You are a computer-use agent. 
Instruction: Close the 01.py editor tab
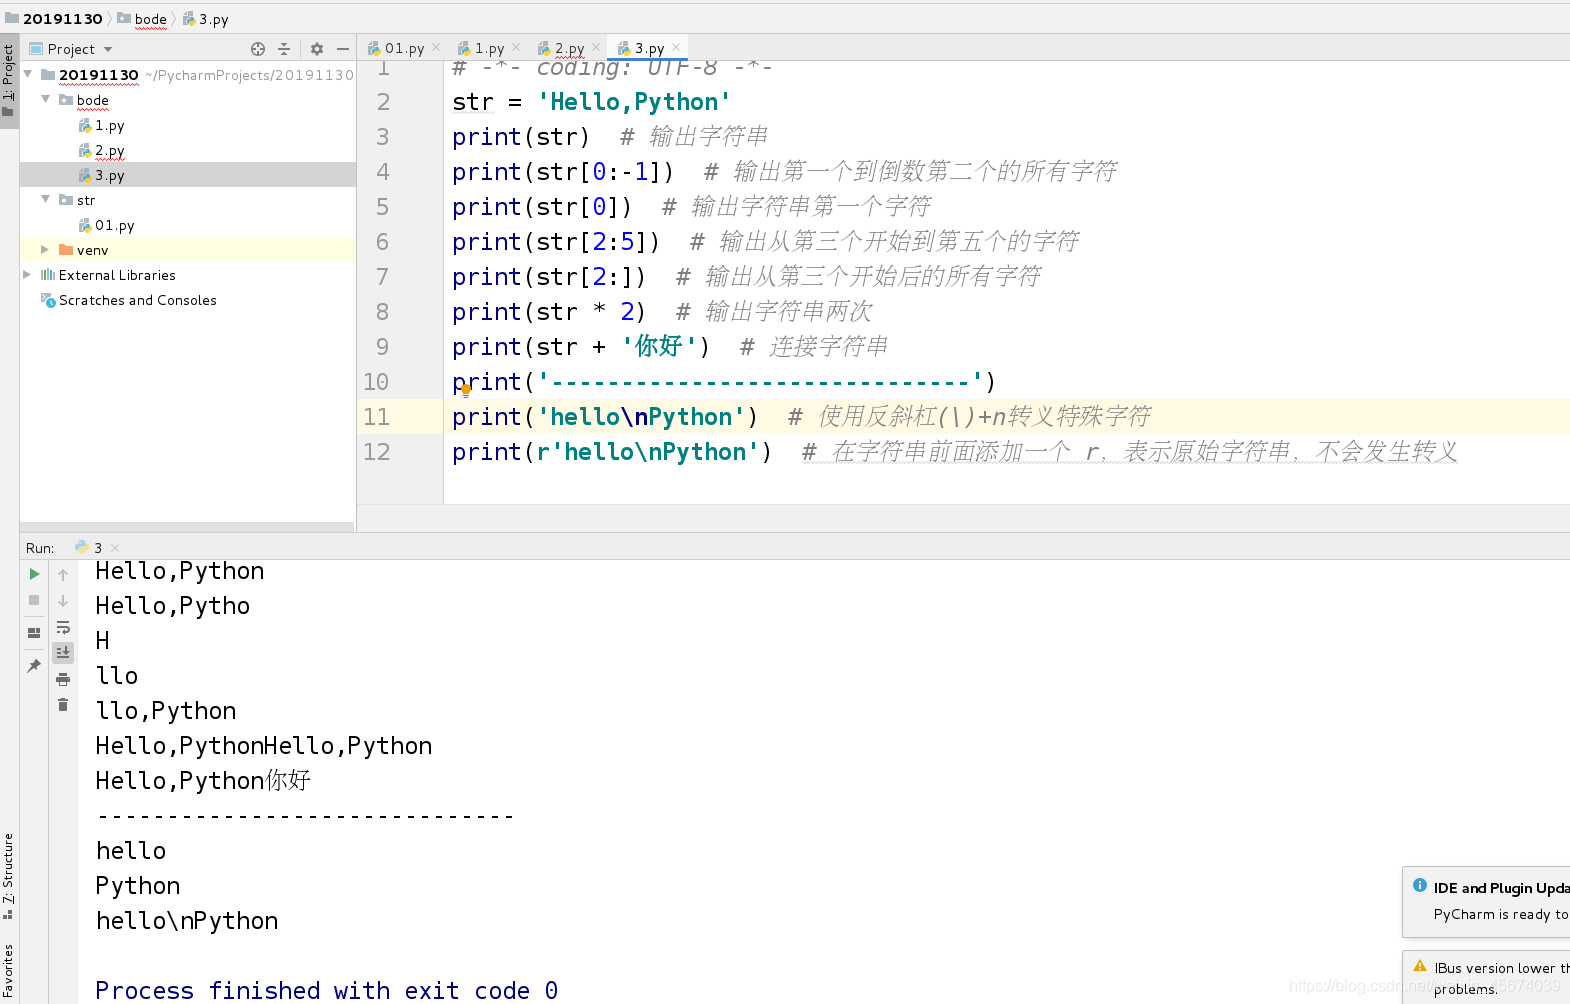436,47
